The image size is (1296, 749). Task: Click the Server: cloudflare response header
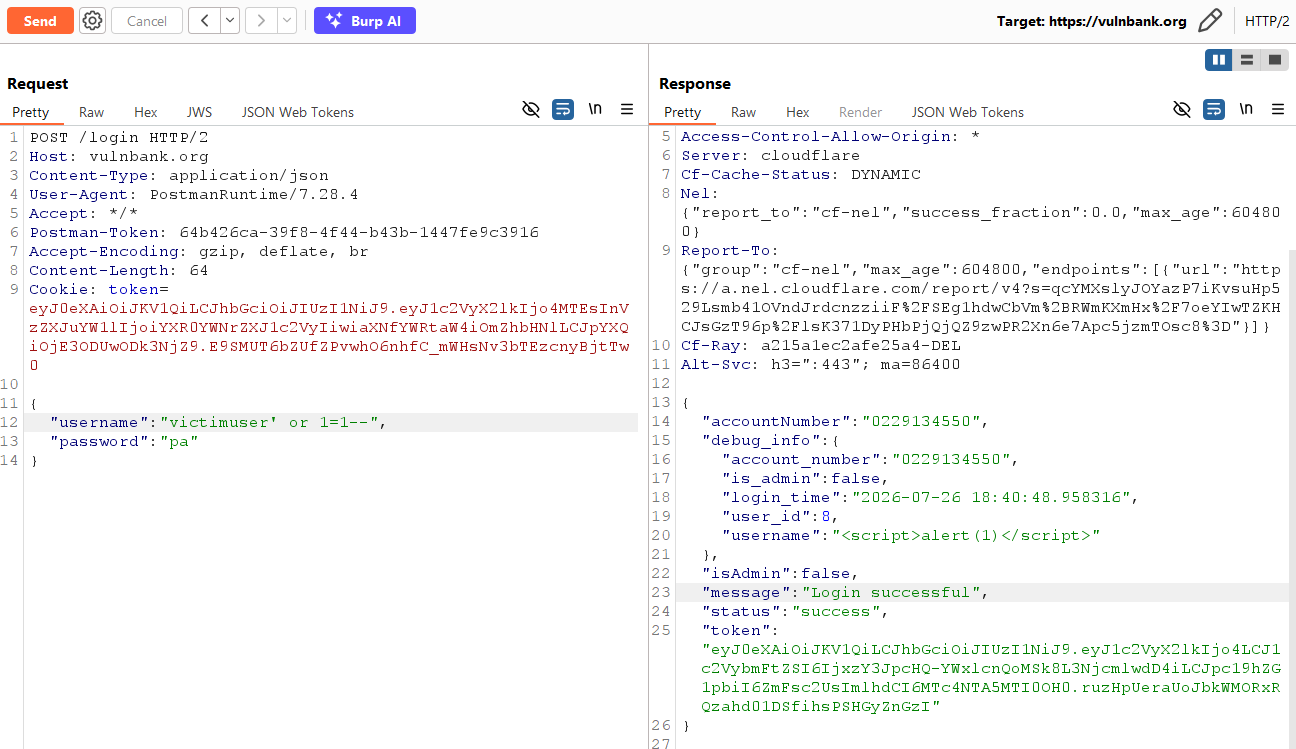770,155
